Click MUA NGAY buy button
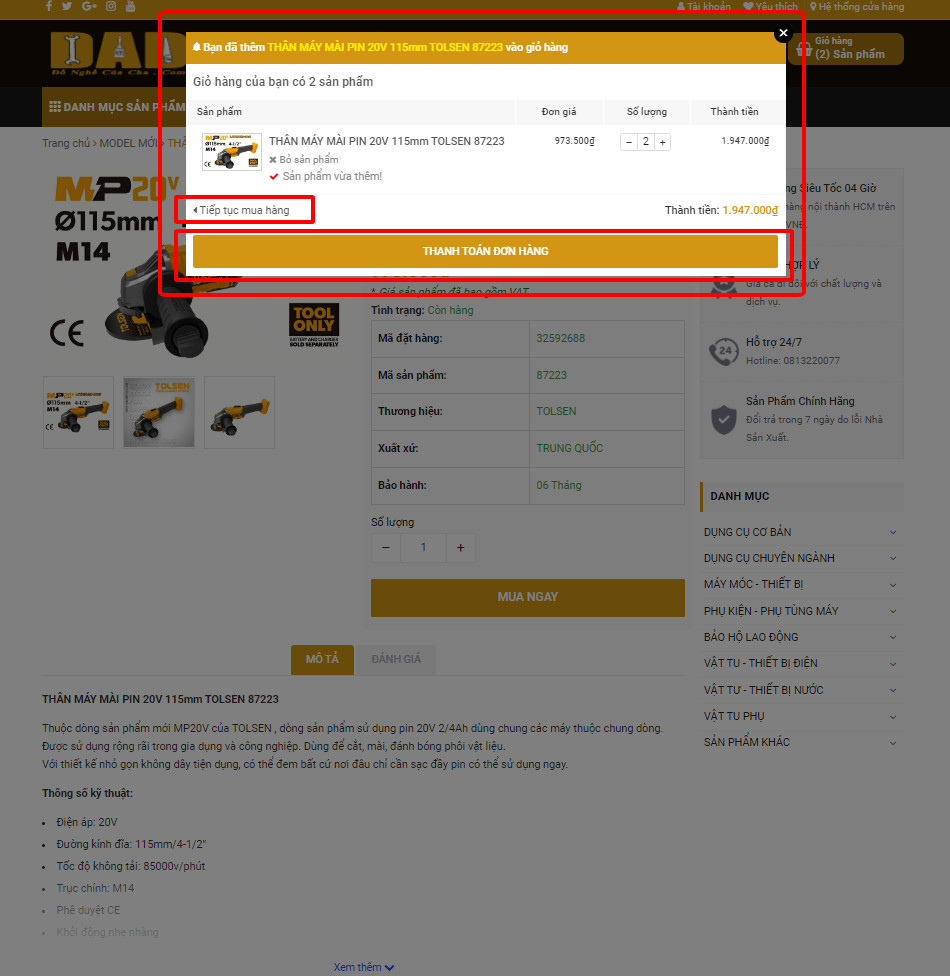Screen dimensions: 950x976 pyautogui.click(x=528, y=598)
